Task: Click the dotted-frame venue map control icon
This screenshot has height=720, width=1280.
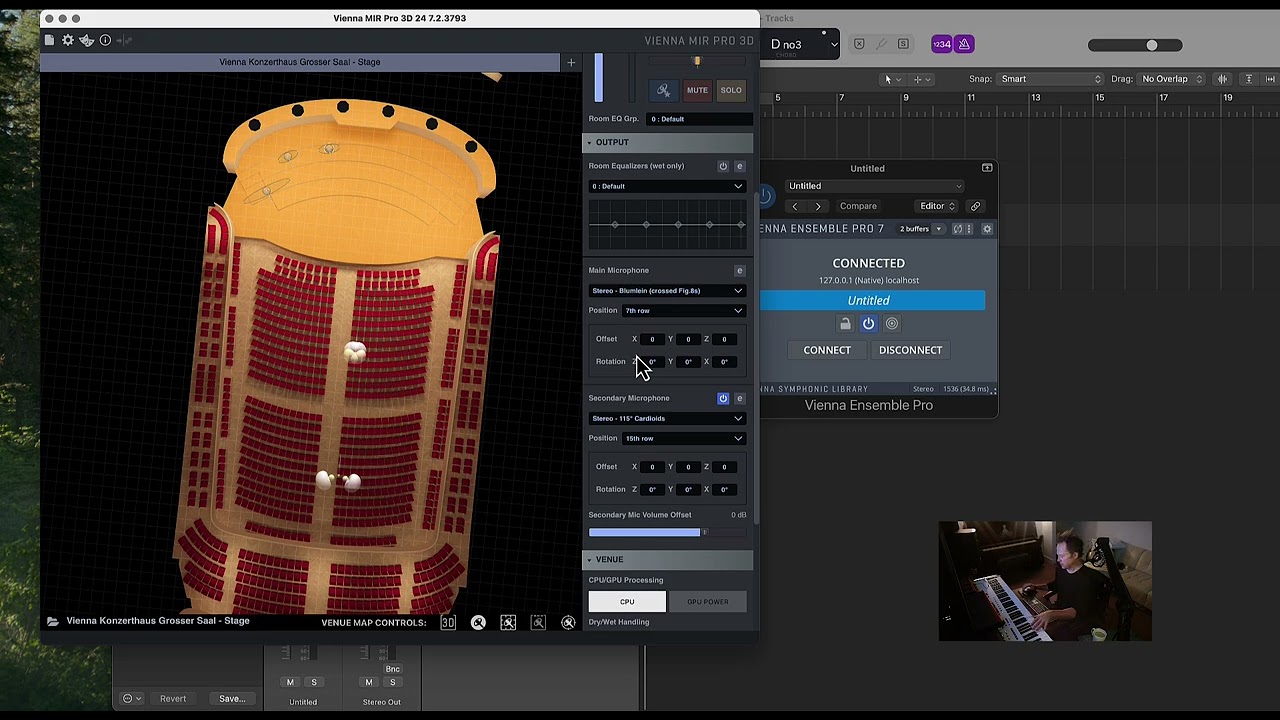Action: point(508,622)
